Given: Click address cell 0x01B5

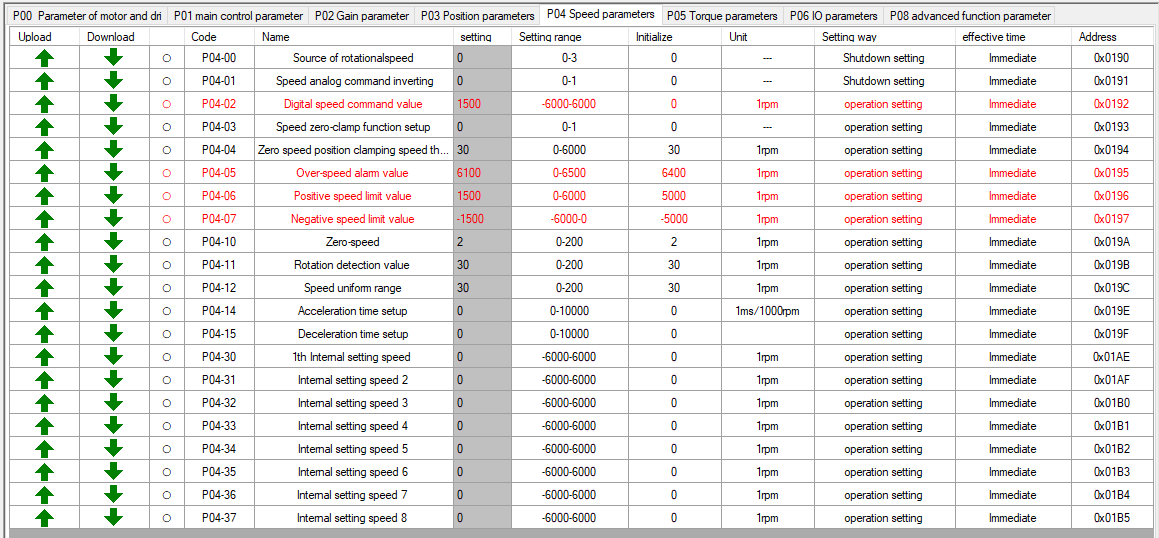Looking at the screenshot, I should click(x=1112, y=517).
